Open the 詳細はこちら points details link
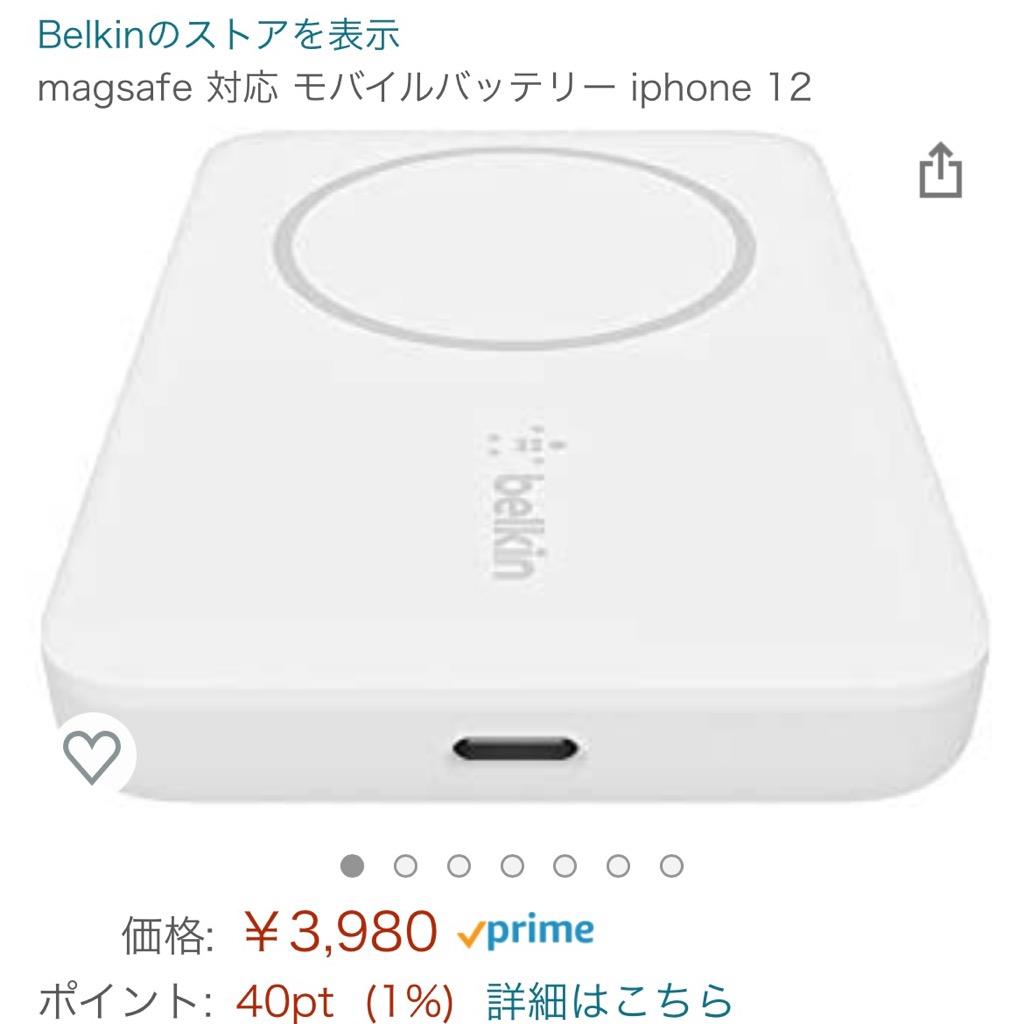Screen dimensions: 1024x1024 click(x=610, y=1000)
